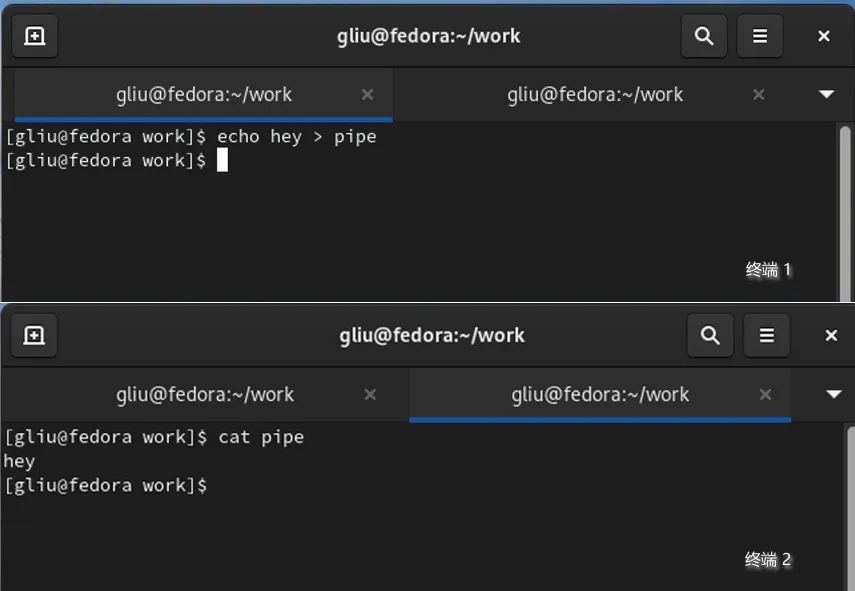
Task: Select the active tab above the echo command
Action: (x=204, y=95)
